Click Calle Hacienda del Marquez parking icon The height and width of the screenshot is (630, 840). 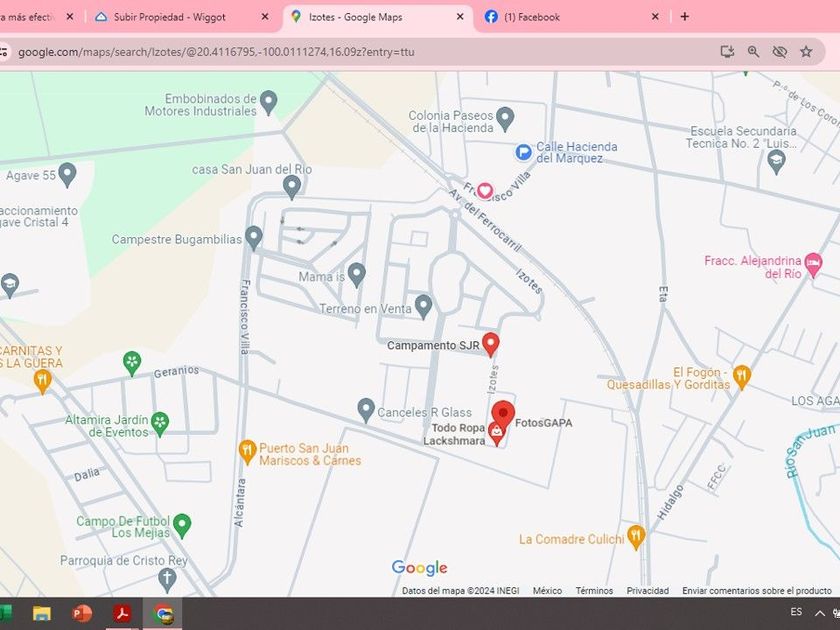tap(523, 152)
